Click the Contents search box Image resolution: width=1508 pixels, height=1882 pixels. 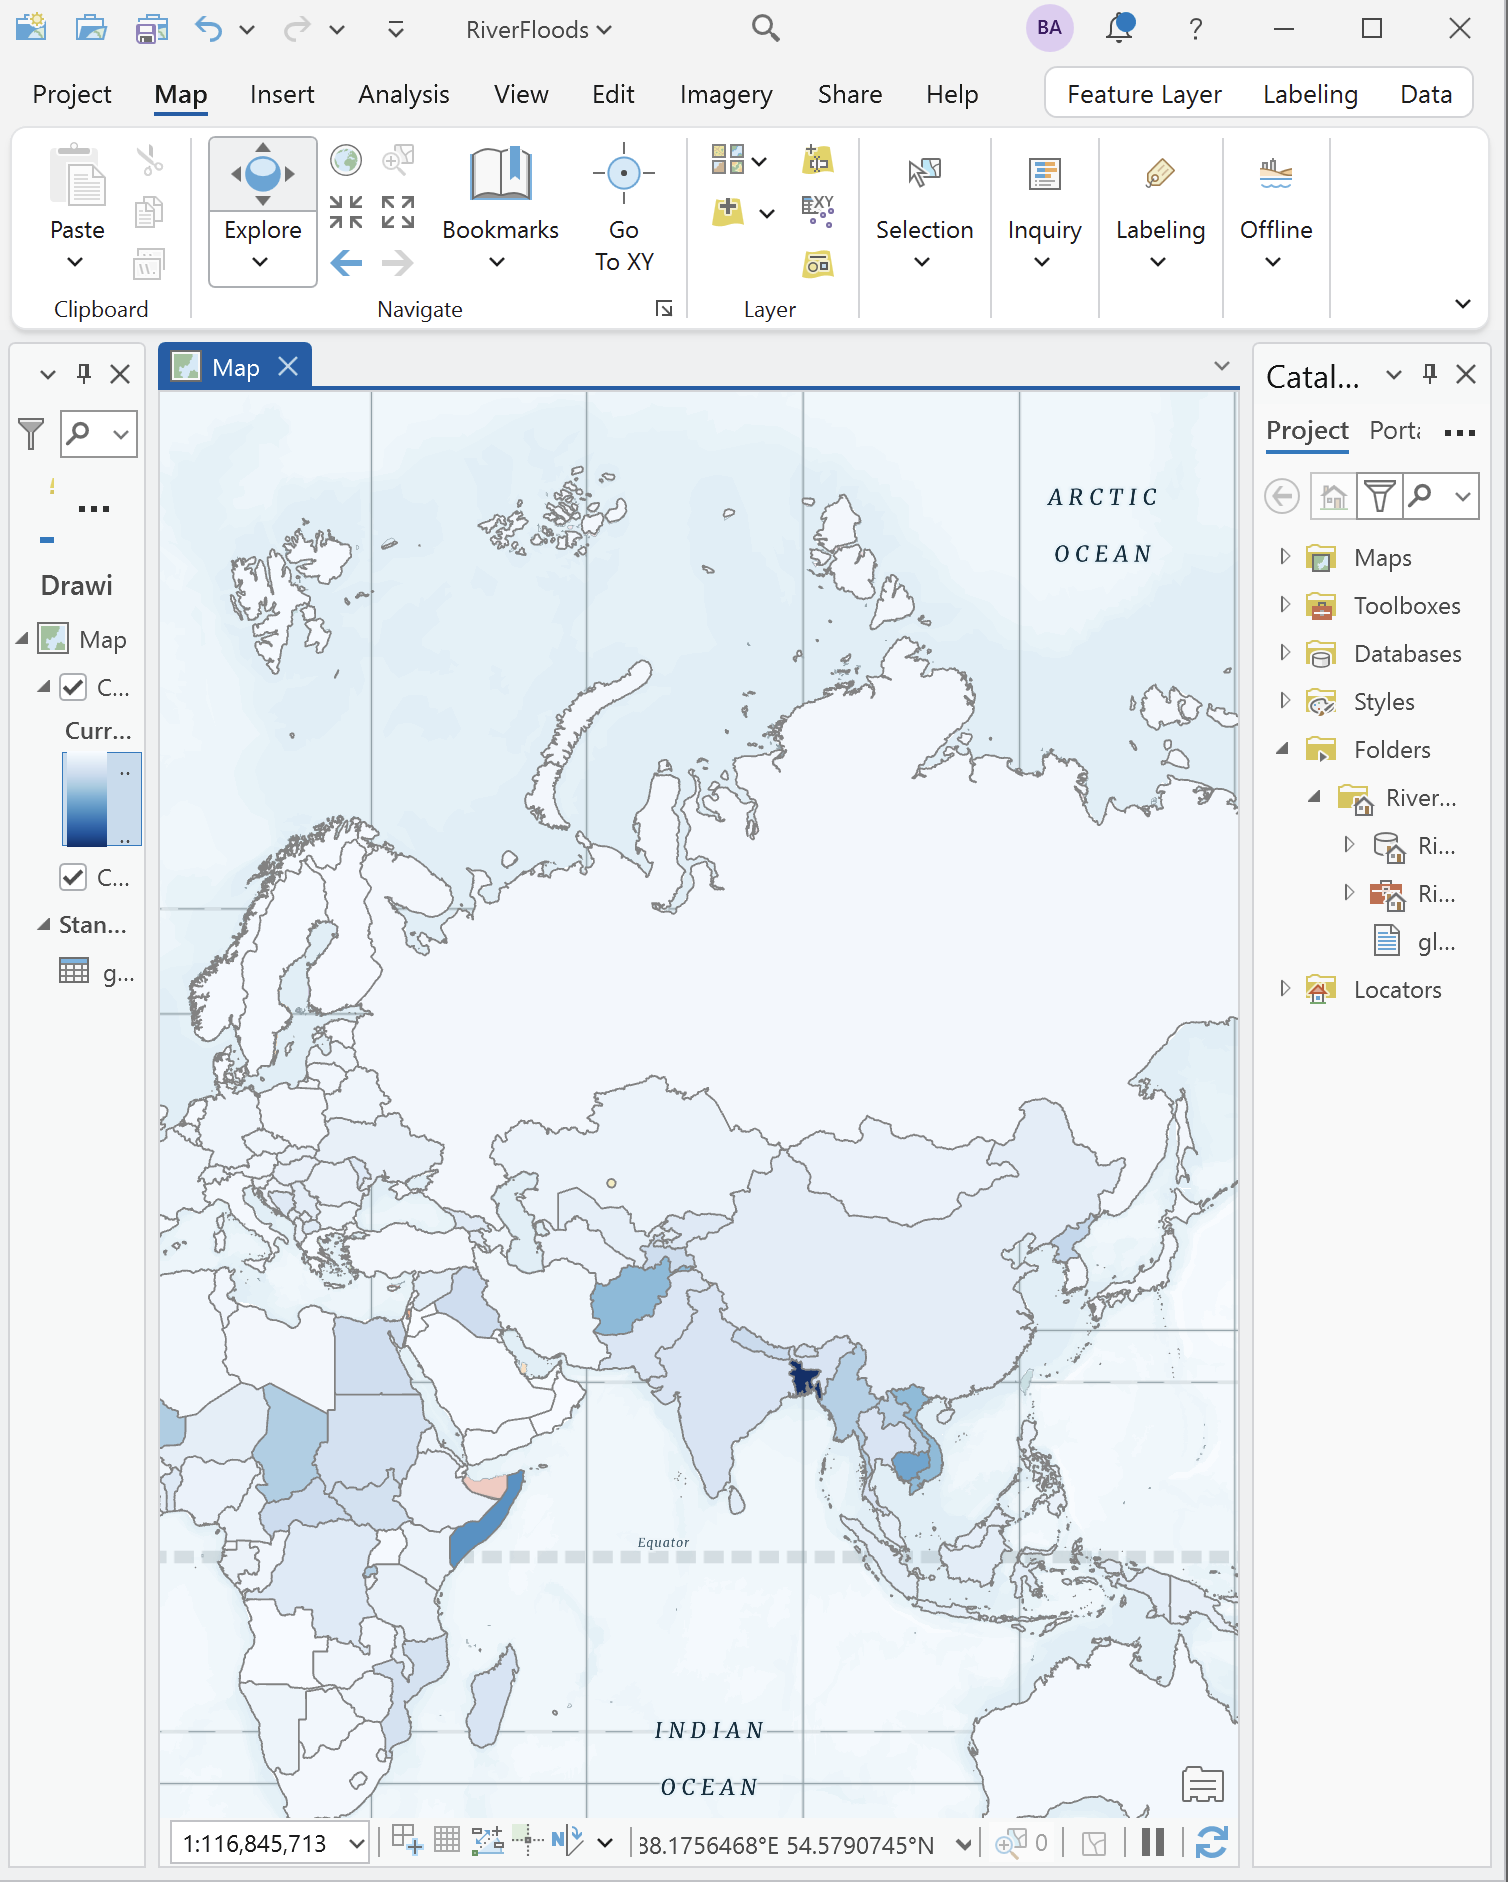(x=99, y=434)
